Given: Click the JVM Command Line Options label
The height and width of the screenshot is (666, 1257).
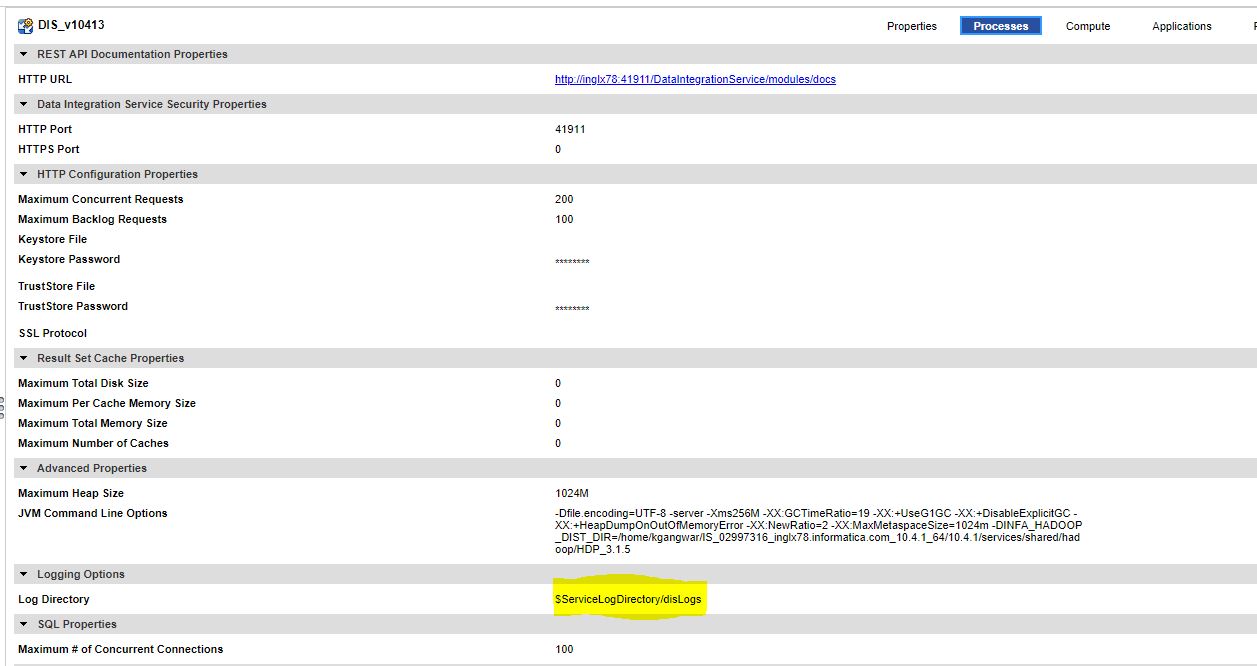Looking at the screenshot, I should (93, 513).
